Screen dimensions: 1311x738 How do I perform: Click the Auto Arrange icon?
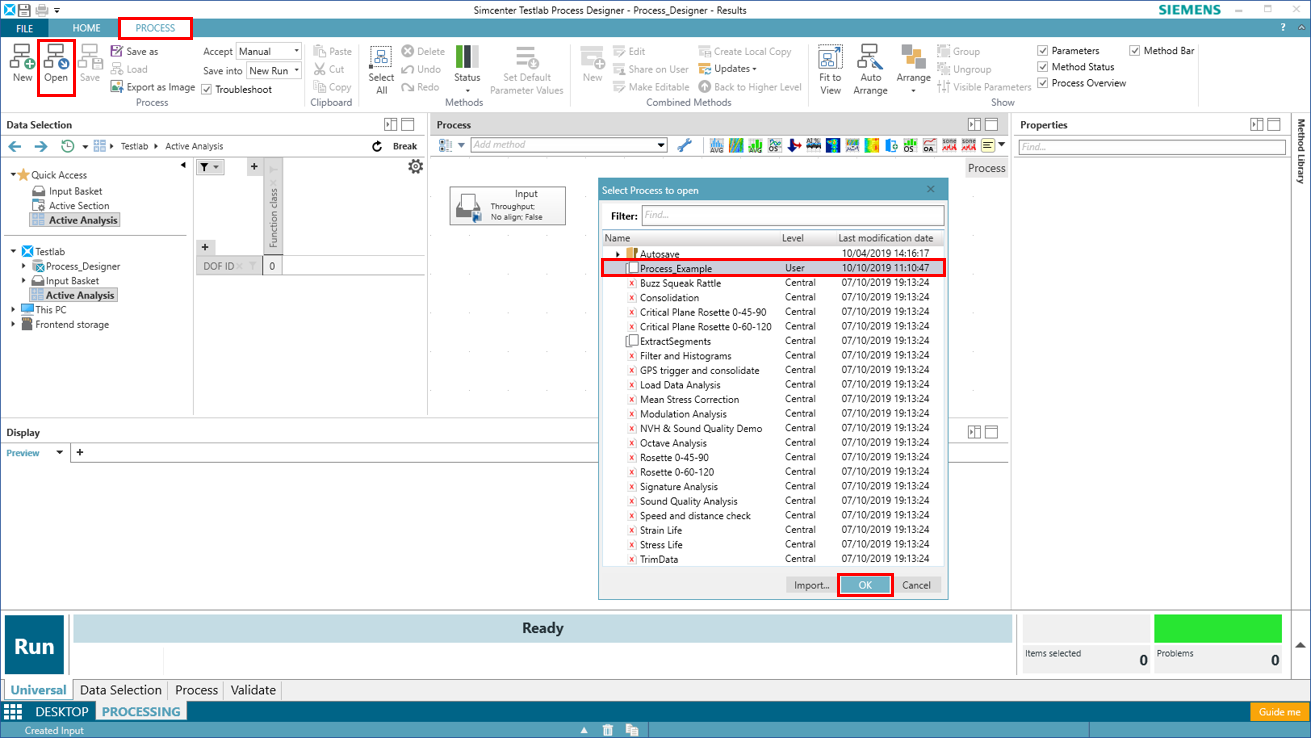point(870,58)
